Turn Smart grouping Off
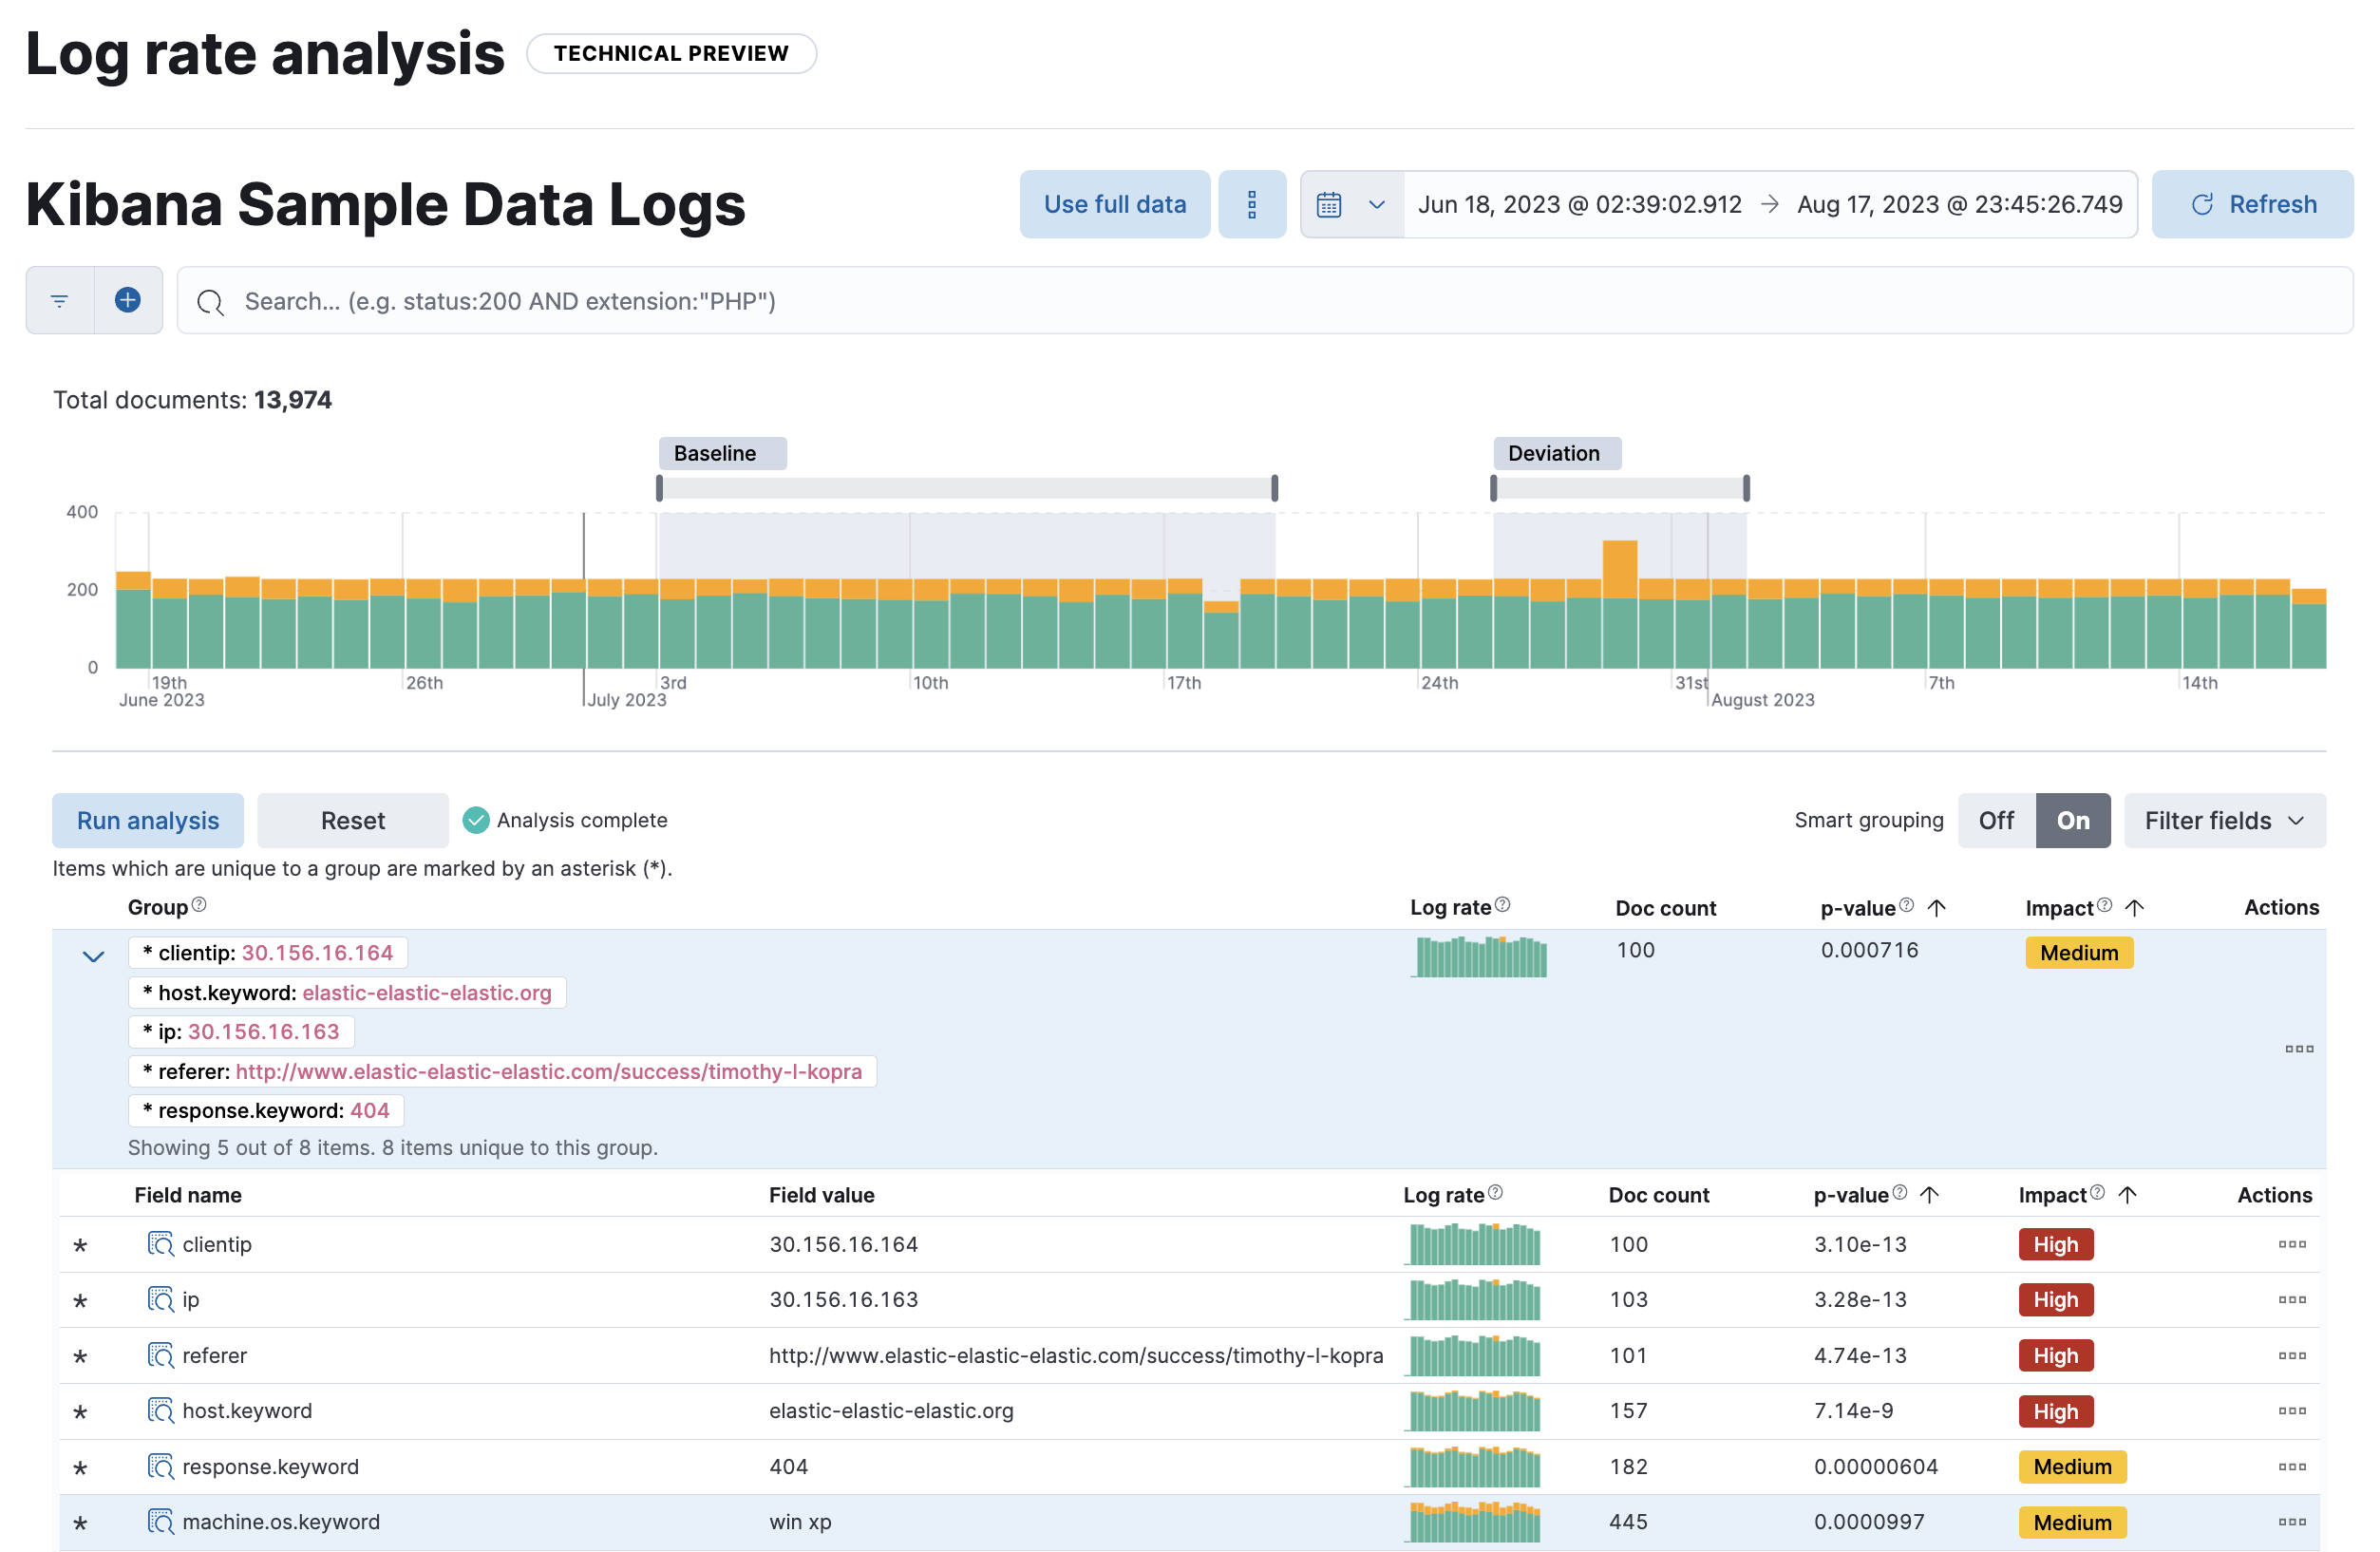The height and width of the screenshot is (1552, 2380). coord(1995,820)
